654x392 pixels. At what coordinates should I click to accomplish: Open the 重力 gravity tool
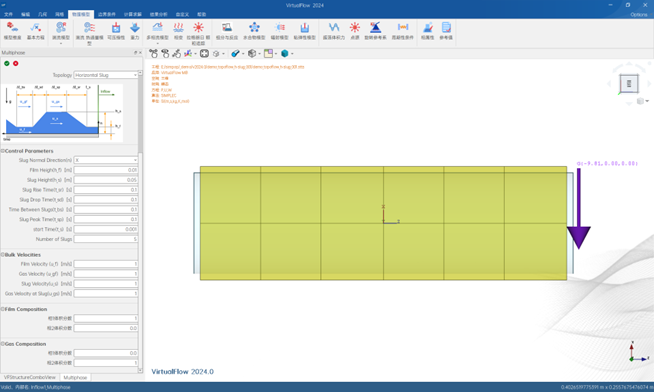coord(135,31)
